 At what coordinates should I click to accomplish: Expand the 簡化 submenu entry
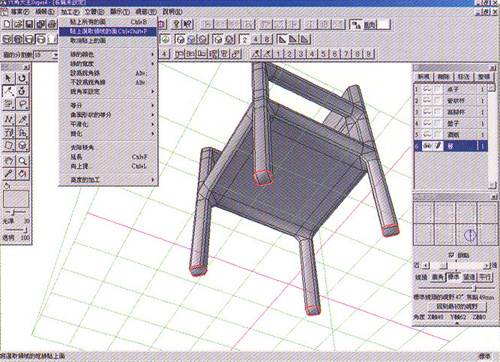tap(107, 133)
